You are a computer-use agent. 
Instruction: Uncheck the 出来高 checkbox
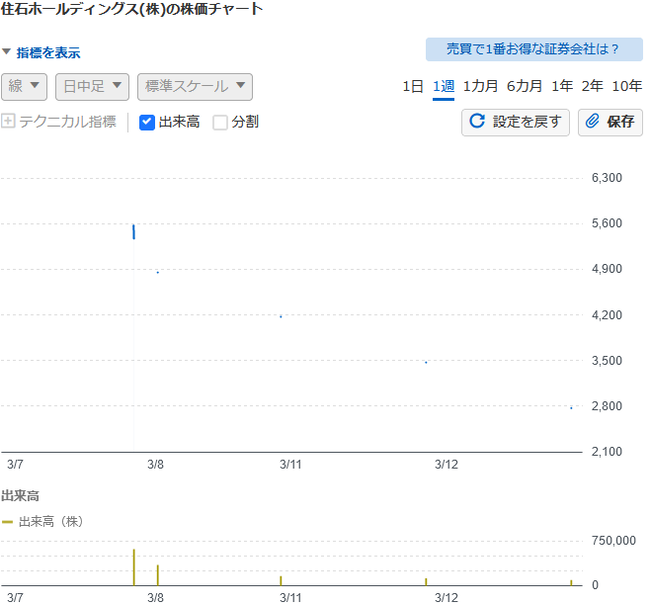coord(148,123)
